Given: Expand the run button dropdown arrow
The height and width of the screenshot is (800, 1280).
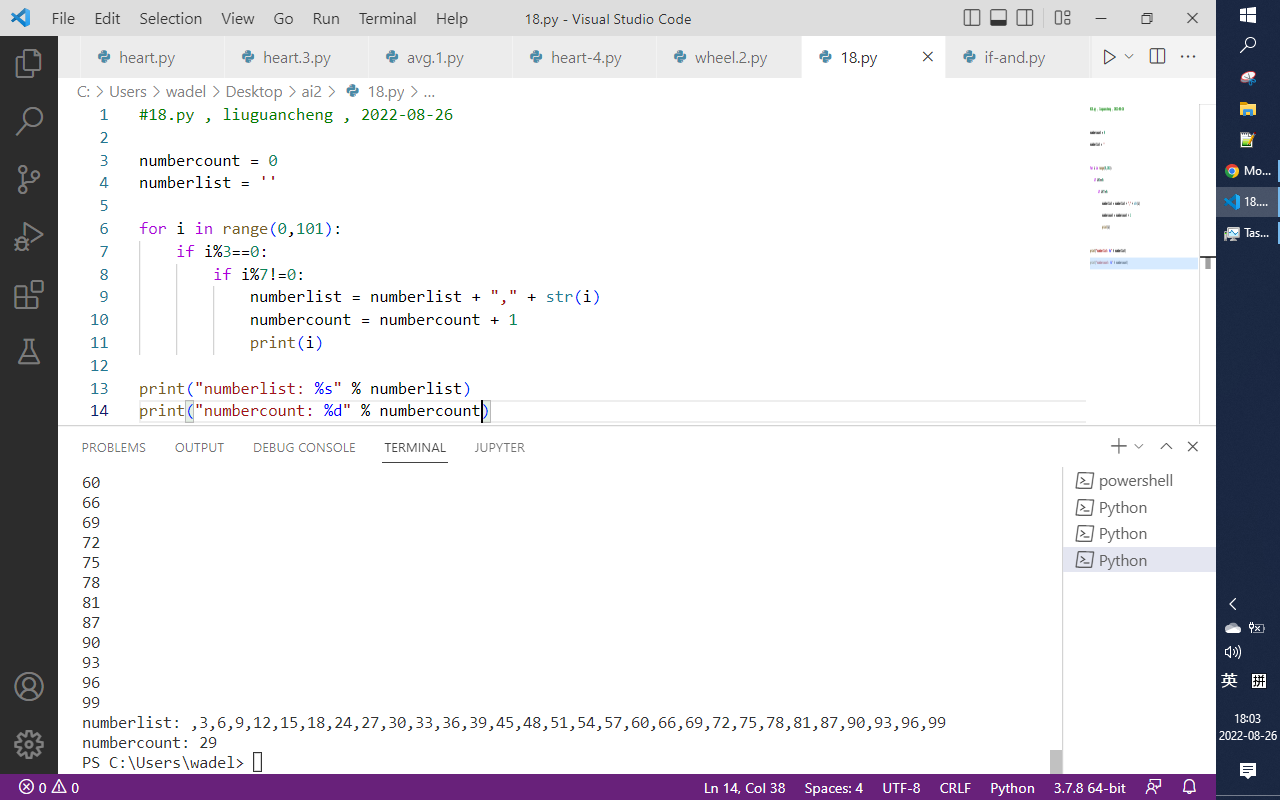Looking at the screenshot, I should click(1130, 57).
